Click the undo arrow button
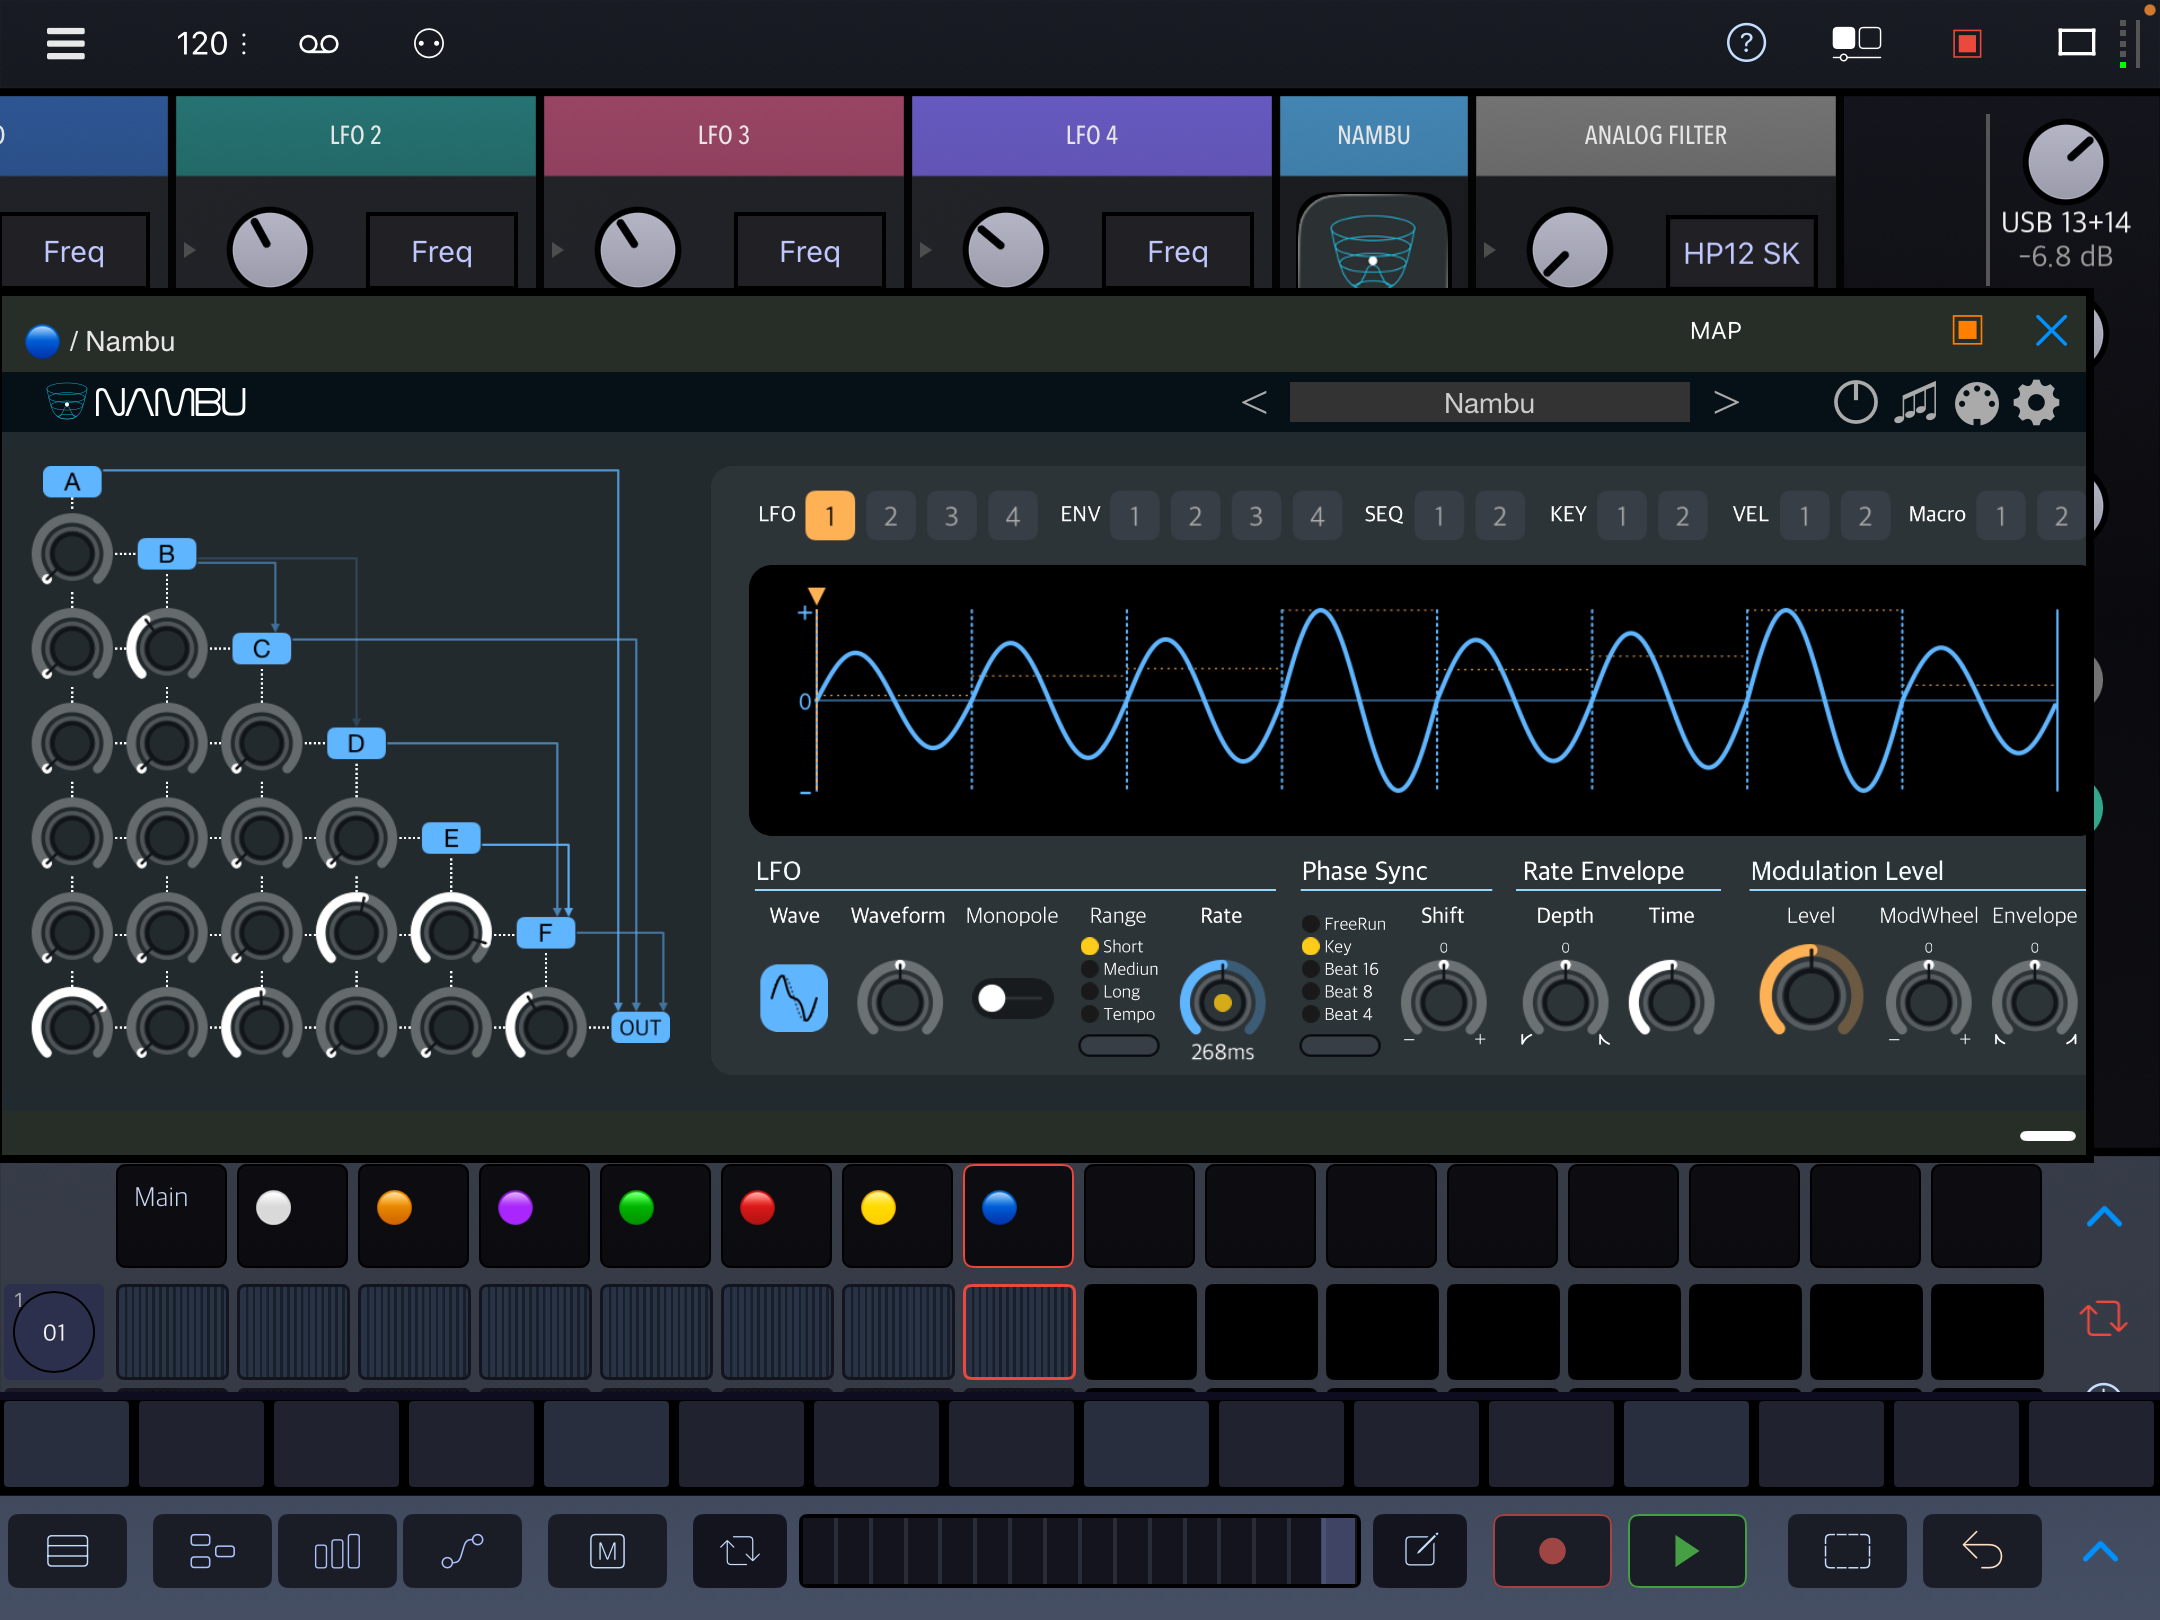The height and width of the screenshot is (1620, 2160). coord(1982,1551)
